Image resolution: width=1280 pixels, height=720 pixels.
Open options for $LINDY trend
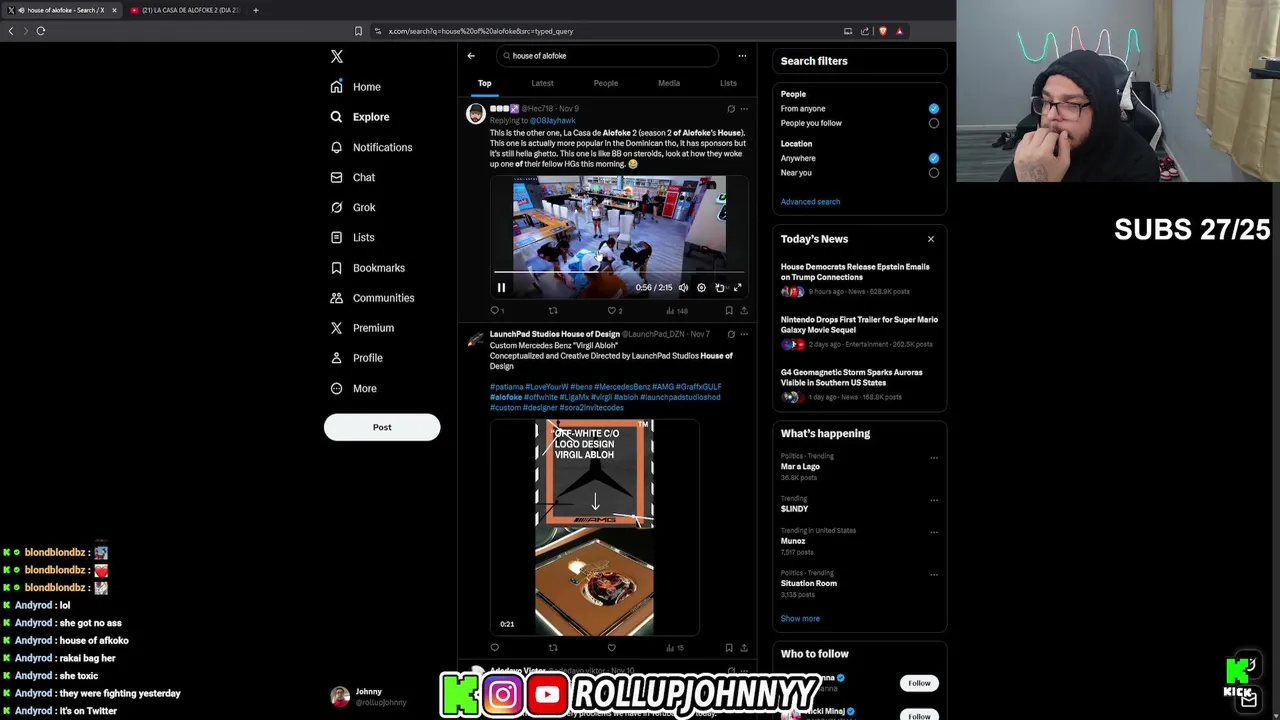coord(934,500)
